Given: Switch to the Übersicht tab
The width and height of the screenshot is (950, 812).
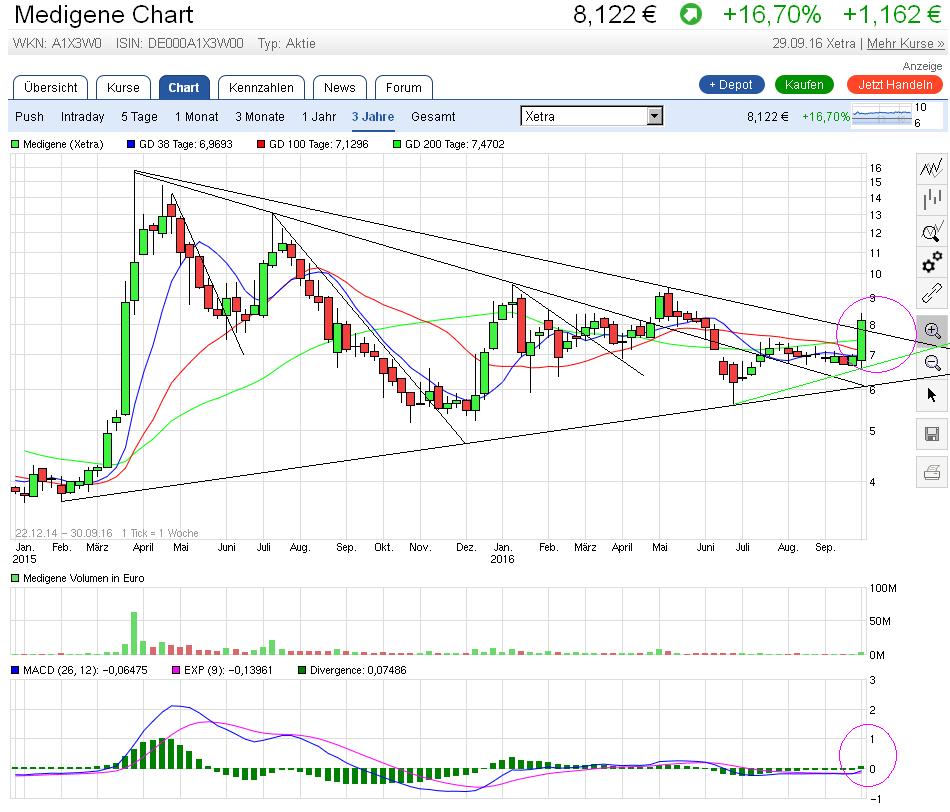Looking at the screenshot, I should pyautogui.click(x=50, y=87).
